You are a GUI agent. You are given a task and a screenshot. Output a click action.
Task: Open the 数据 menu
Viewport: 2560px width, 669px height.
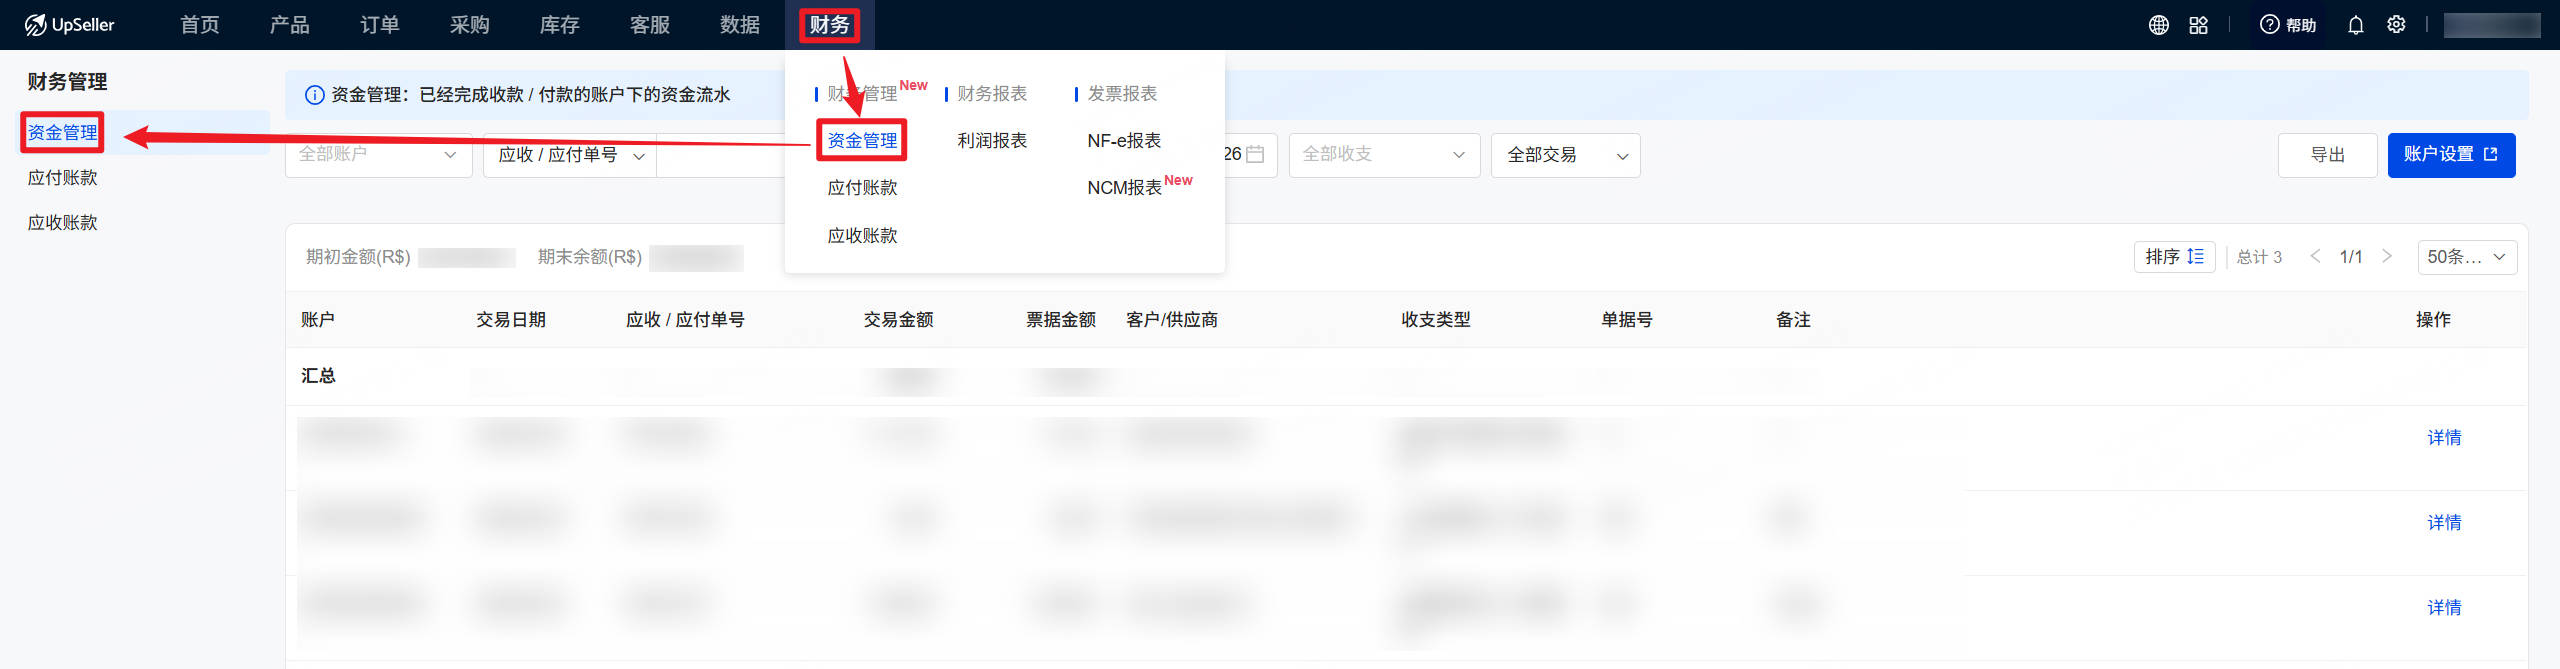pos(740,24)
